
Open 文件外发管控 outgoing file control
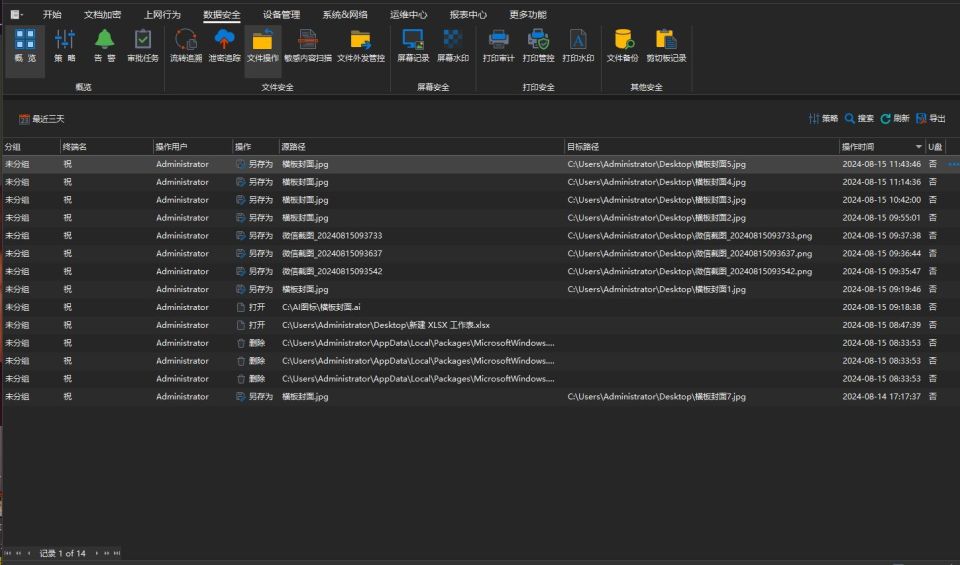click(x=361, y=47)
